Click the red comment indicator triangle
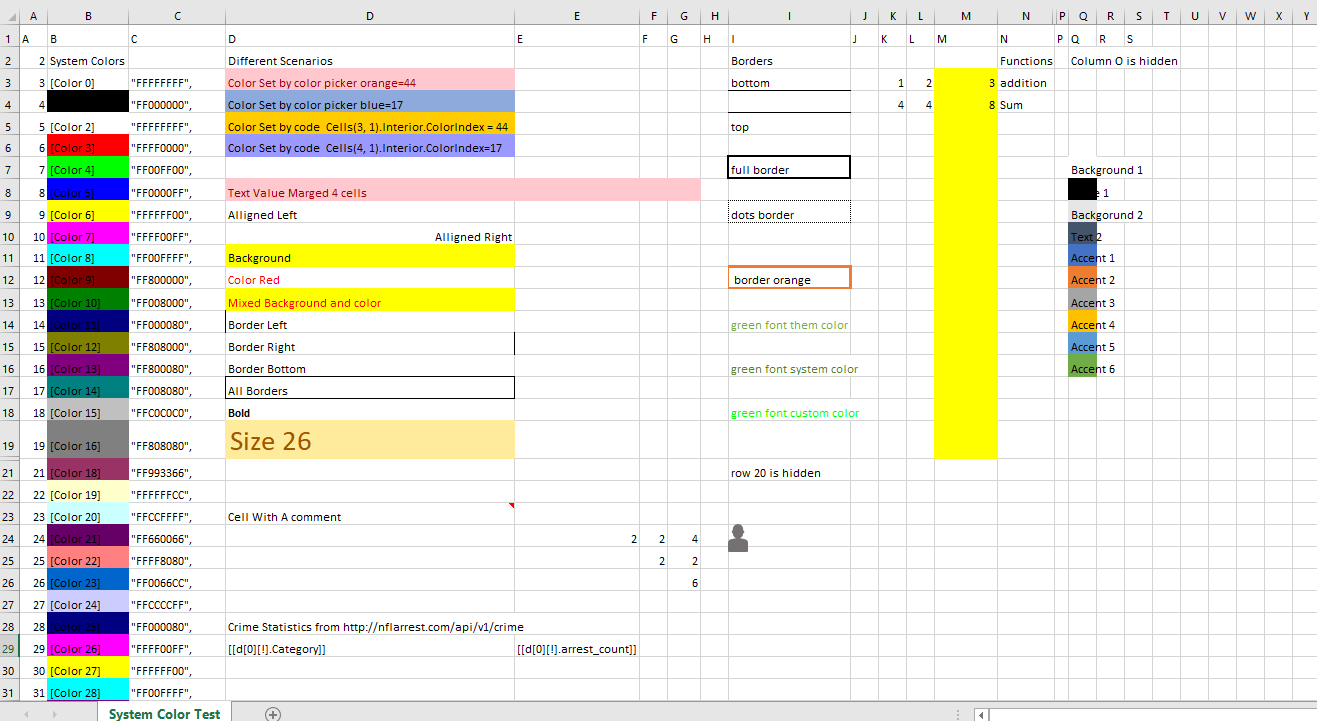Image resolution: width=1317 pixels, height=721 pixels. (511, 507)
